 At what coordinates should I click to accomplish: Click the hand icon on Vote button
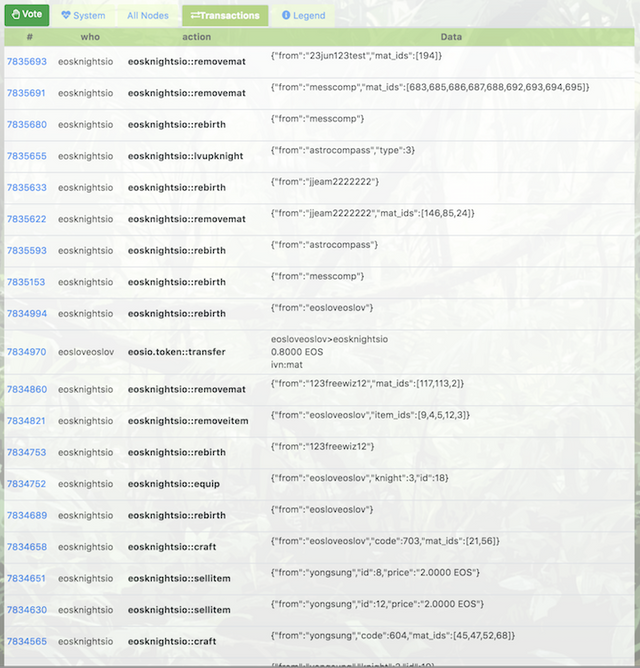(16, 14)
